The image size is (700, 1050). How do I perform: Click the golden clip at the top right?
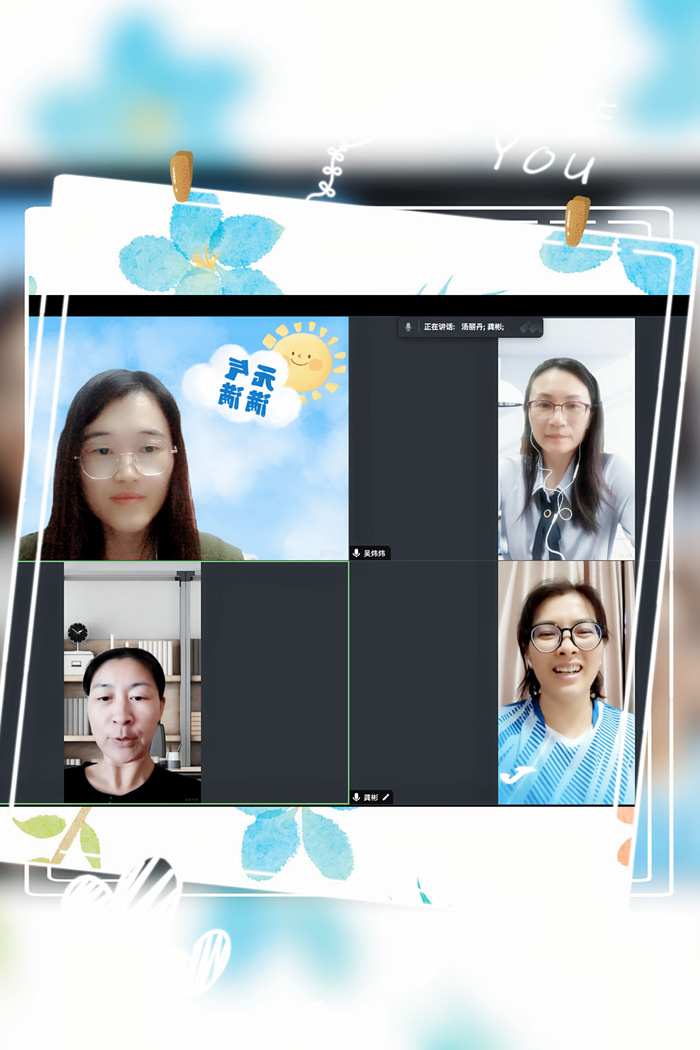[577, 220]
